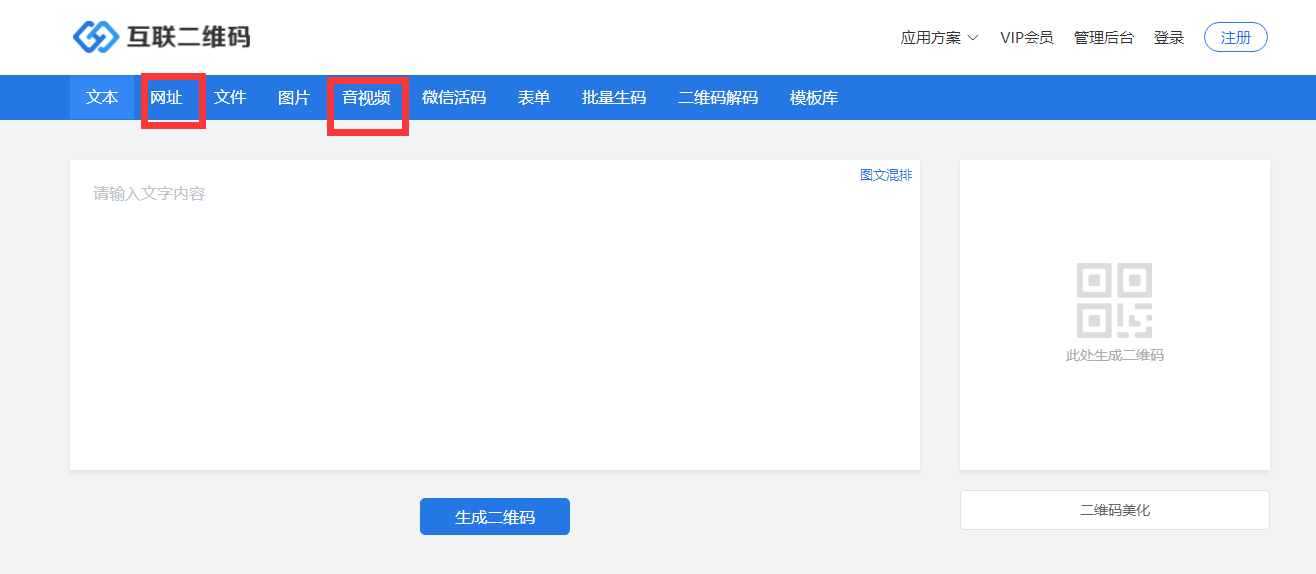Open the 文件 tab
1316x574 pixels.
(230, 98)
